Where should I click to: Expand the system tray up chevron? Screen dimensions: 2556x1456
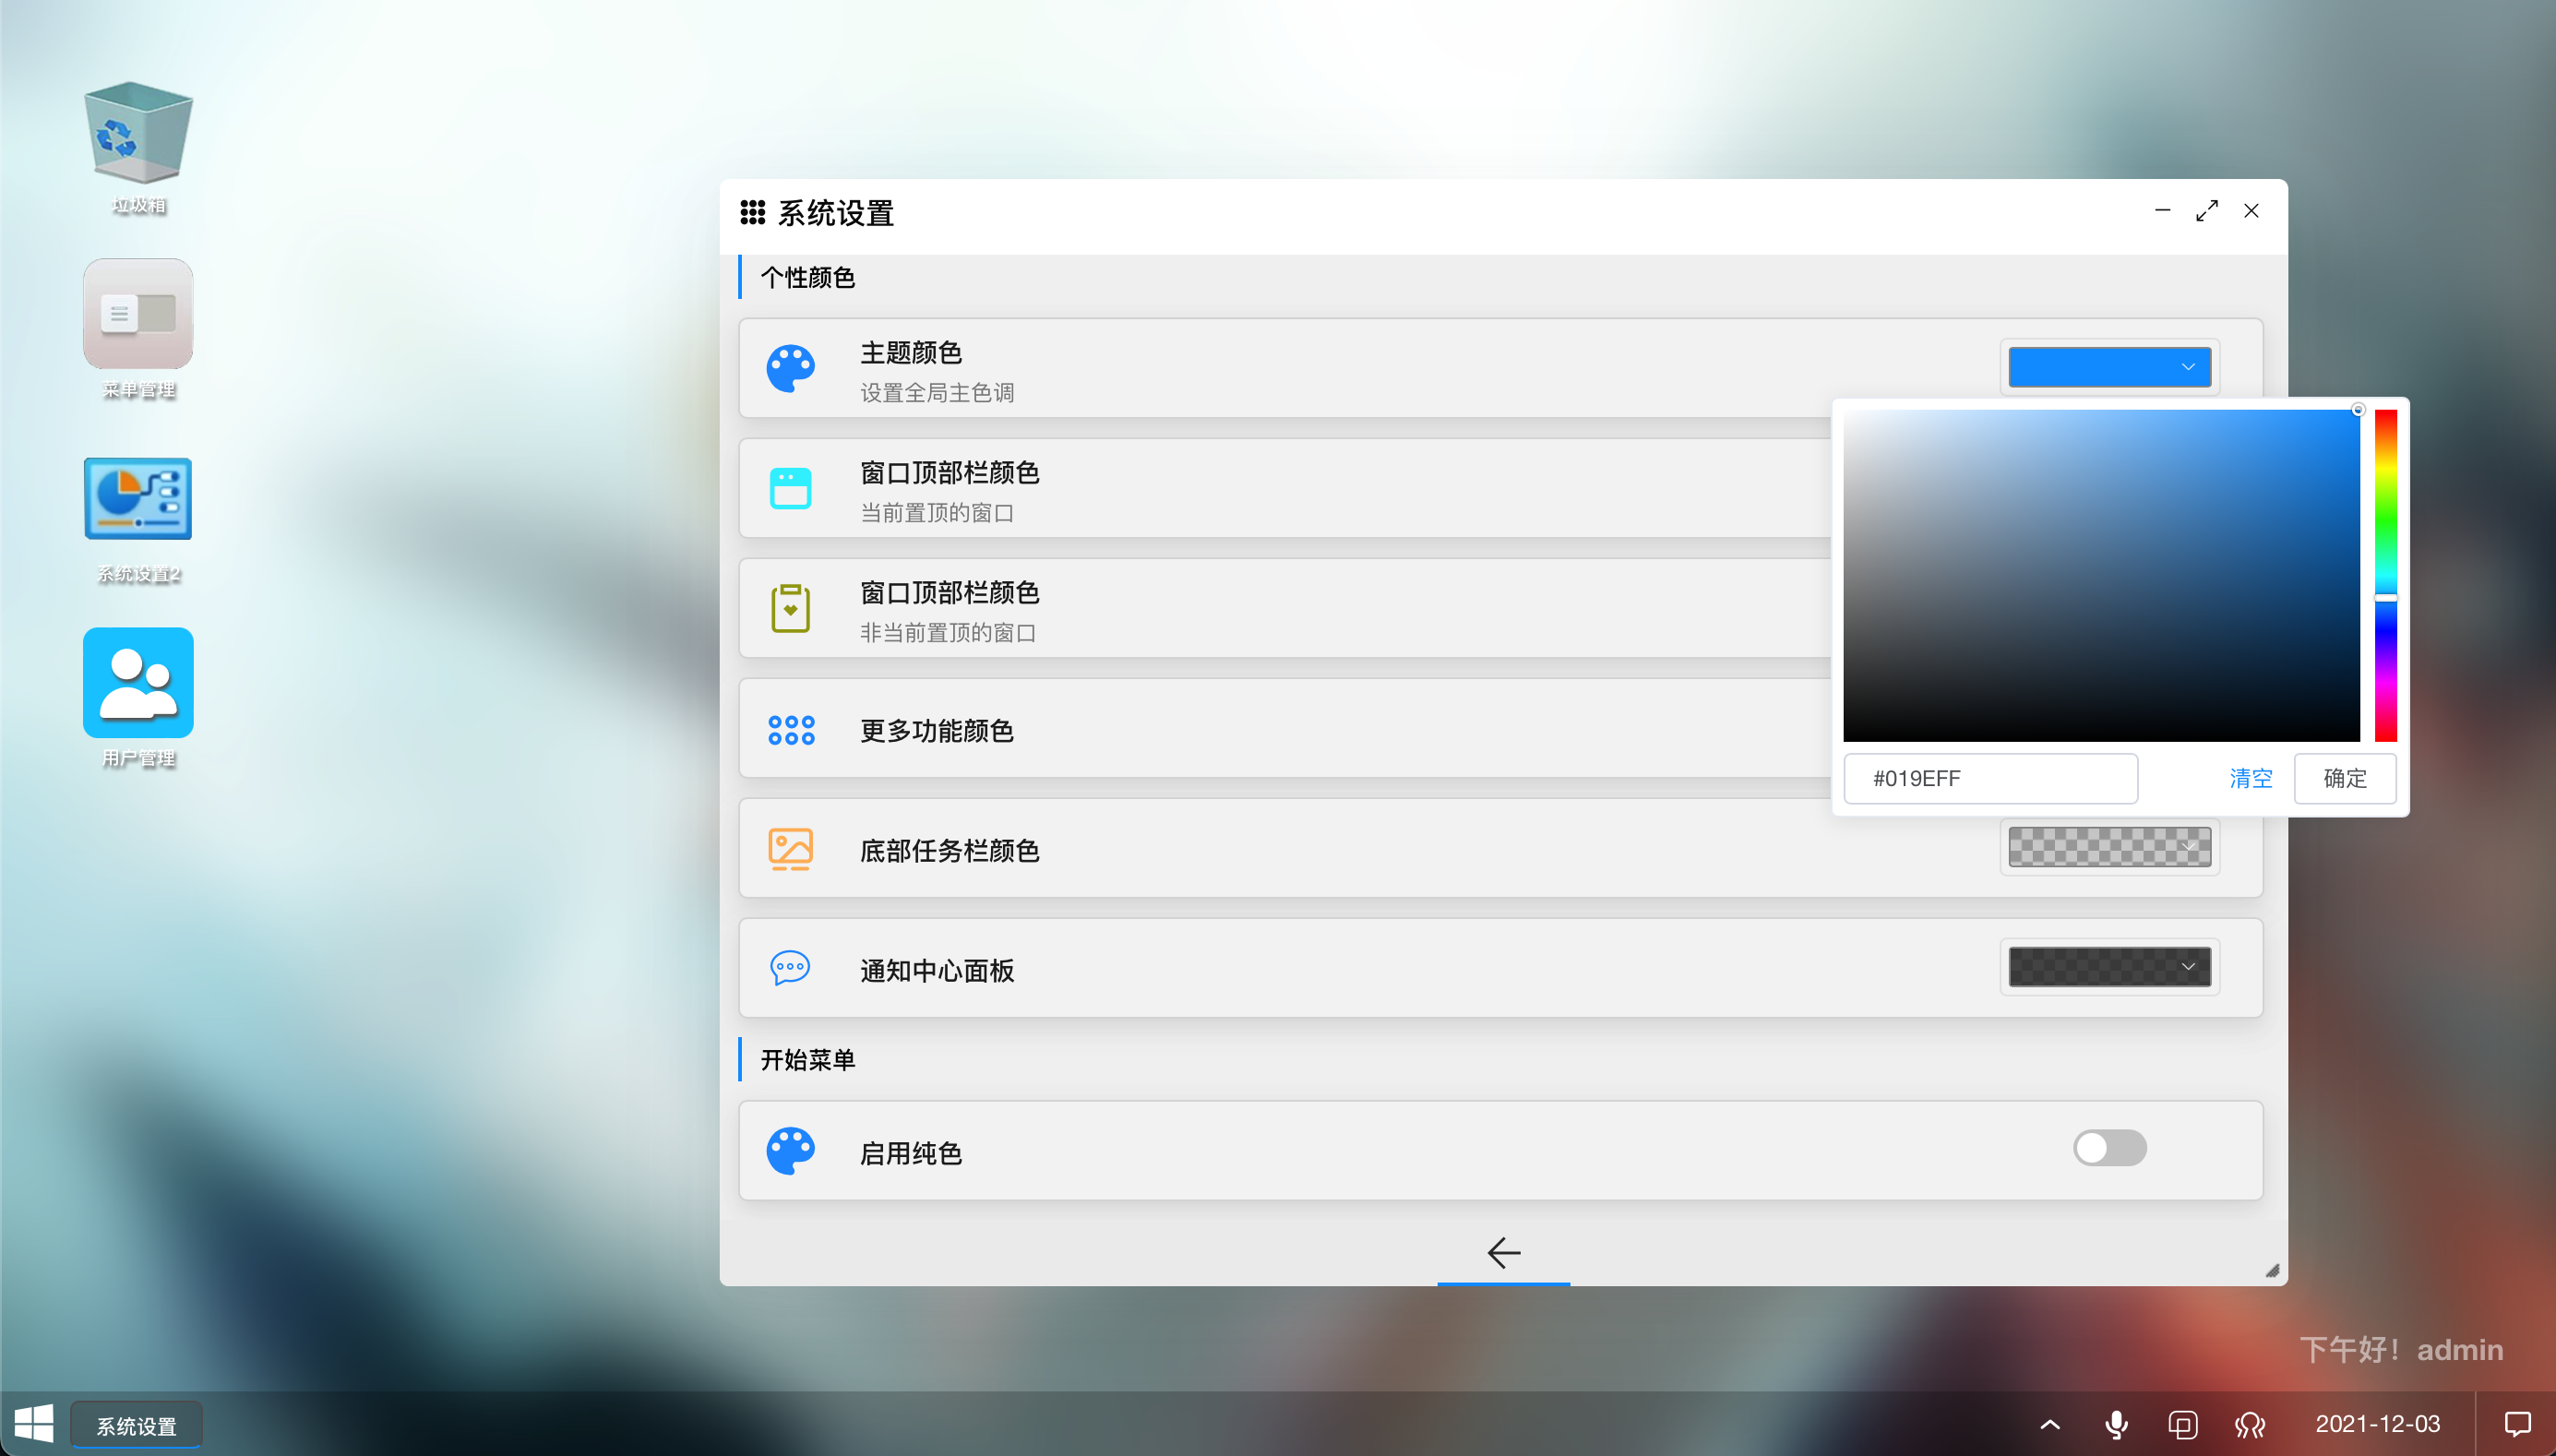pos(2049,1424)
